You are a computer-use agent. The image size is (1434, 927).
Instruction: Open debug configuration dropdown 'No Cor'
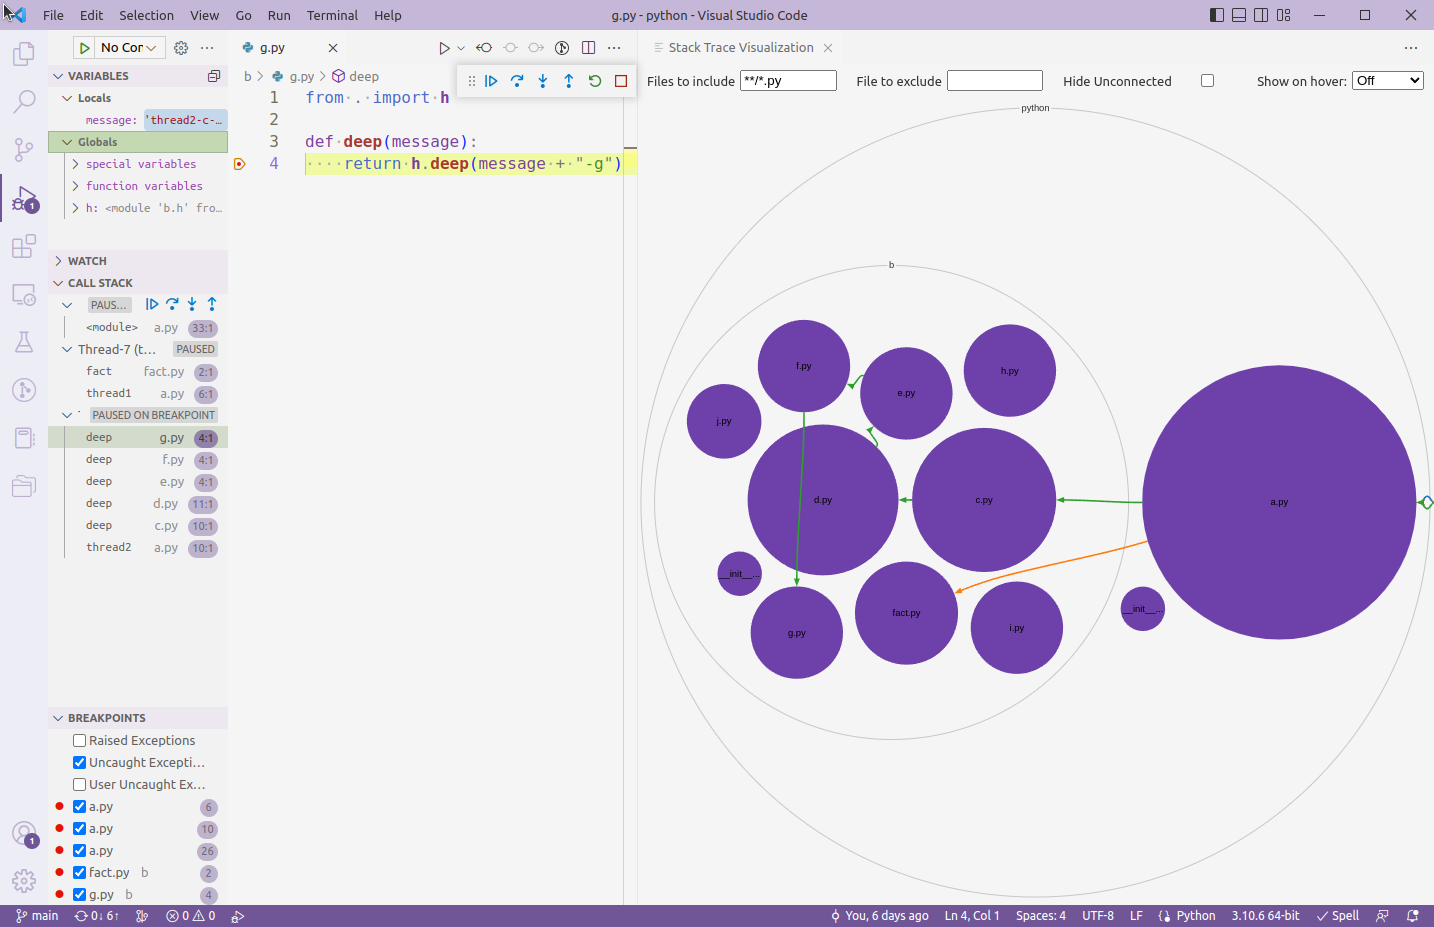pyautogui.click(x=129, y=48)
